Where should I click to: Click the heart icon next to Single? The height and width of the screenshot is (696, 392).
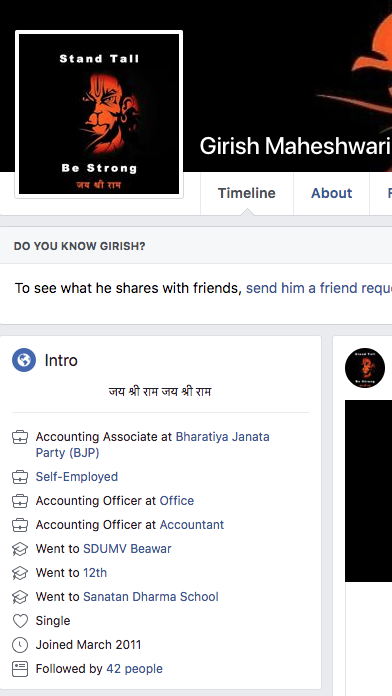pyautogui.click(x=20, y=621)
